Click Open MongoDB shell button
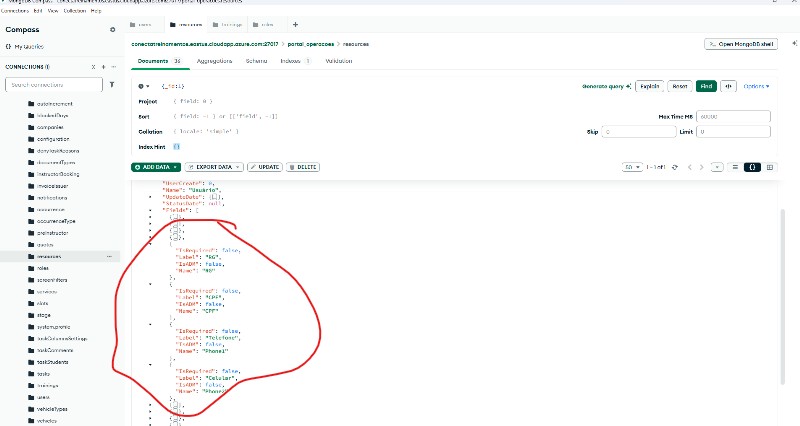The image size is (800, 426). coord(741,44)
